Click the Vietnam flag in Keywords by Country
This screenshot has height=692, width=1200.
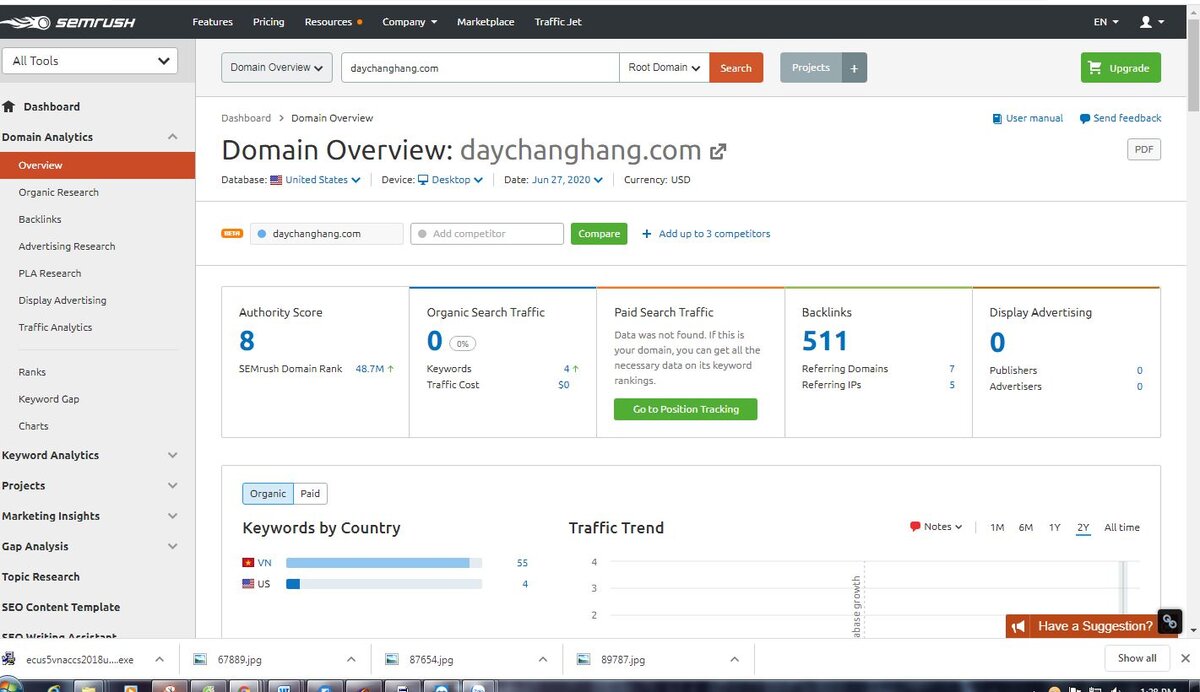point(248,563)
